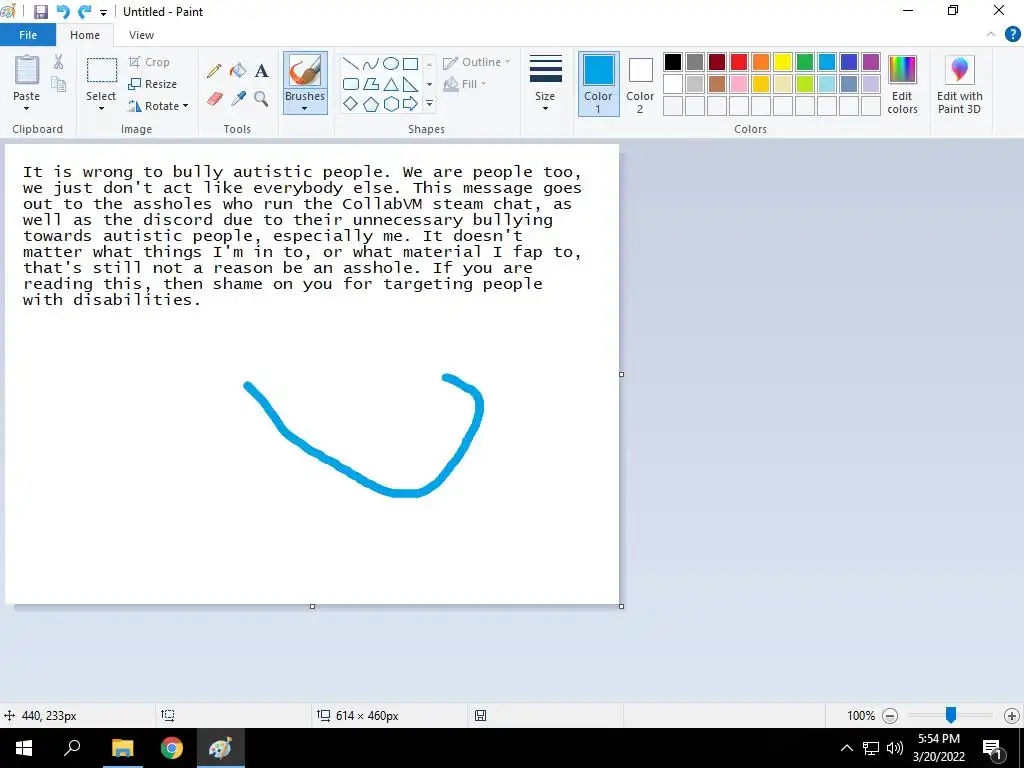Open Google Chrome from the taskbar
This screenshot has width=1024, height=768.
coord(172,748)
